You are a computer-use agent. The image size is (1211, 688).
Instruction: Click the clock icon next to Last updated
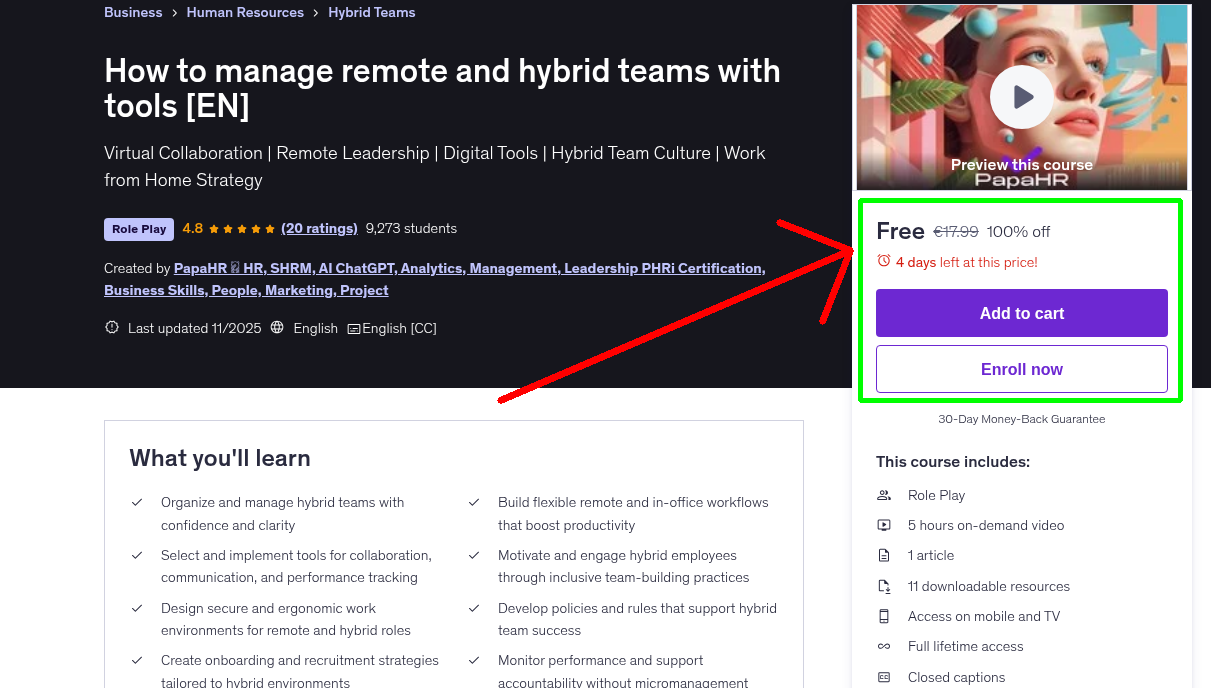pos(111,327)
